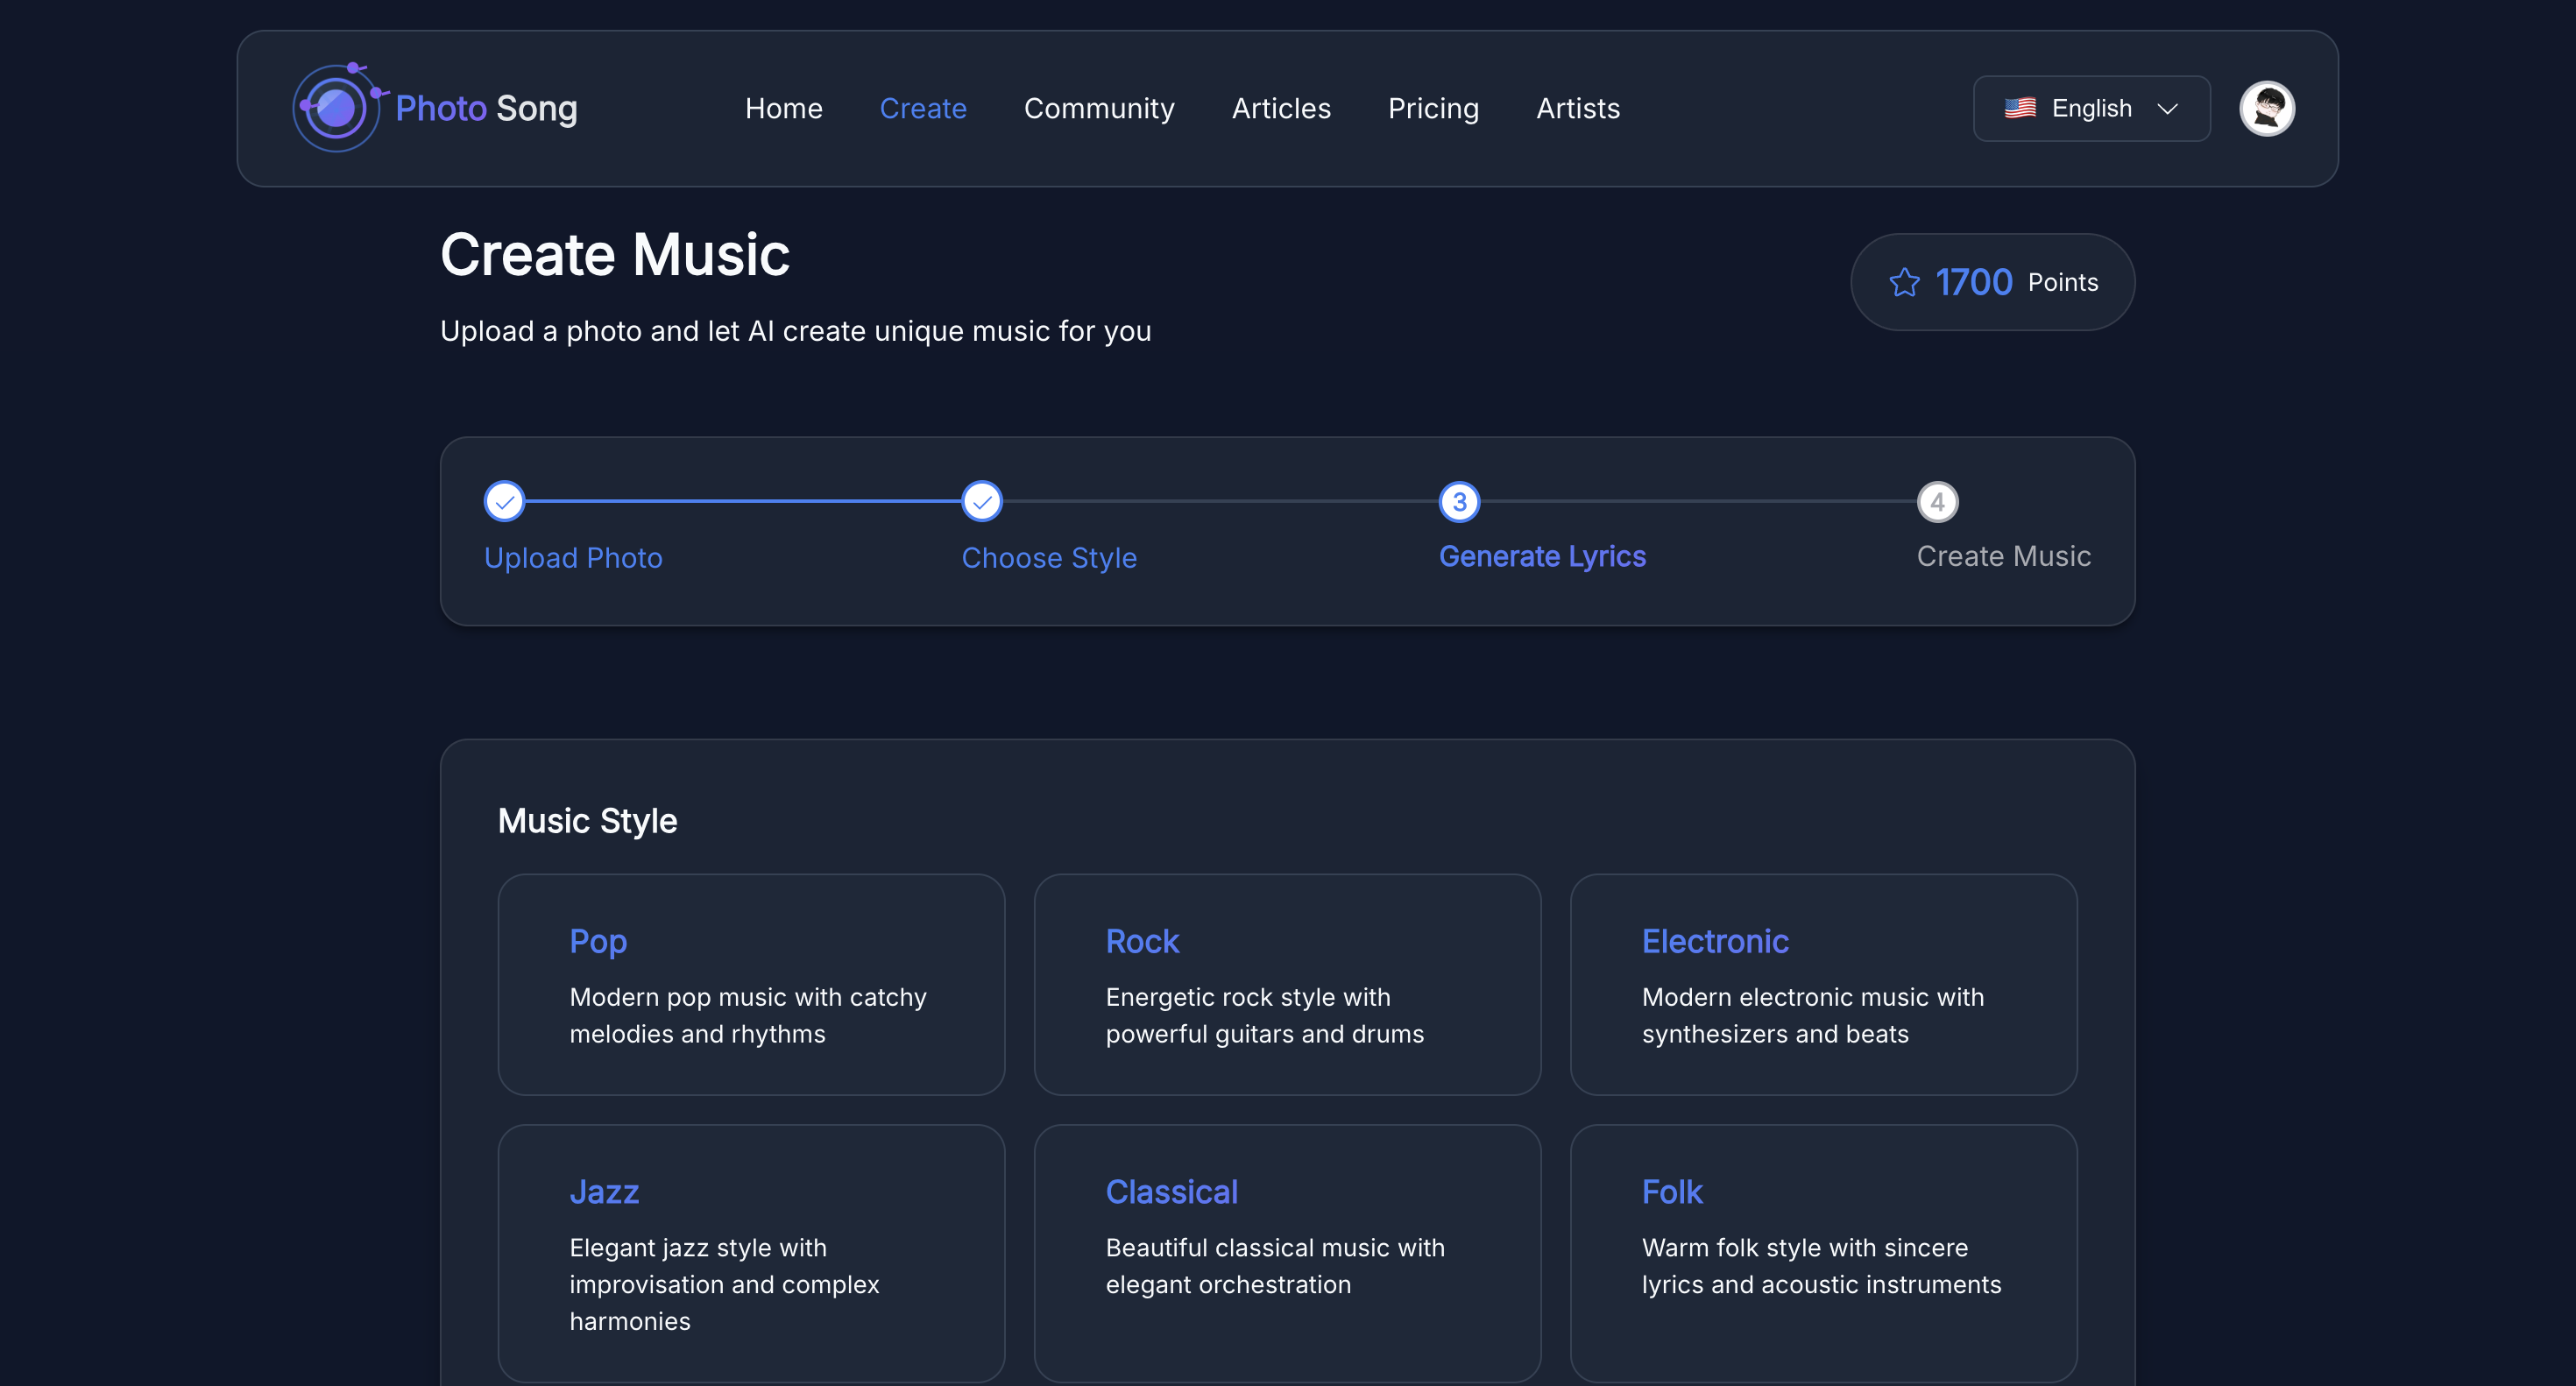Screen dimensions: 2576x1386
Task: Click the Photo Song planet logo icon
Action: [336, 108]
